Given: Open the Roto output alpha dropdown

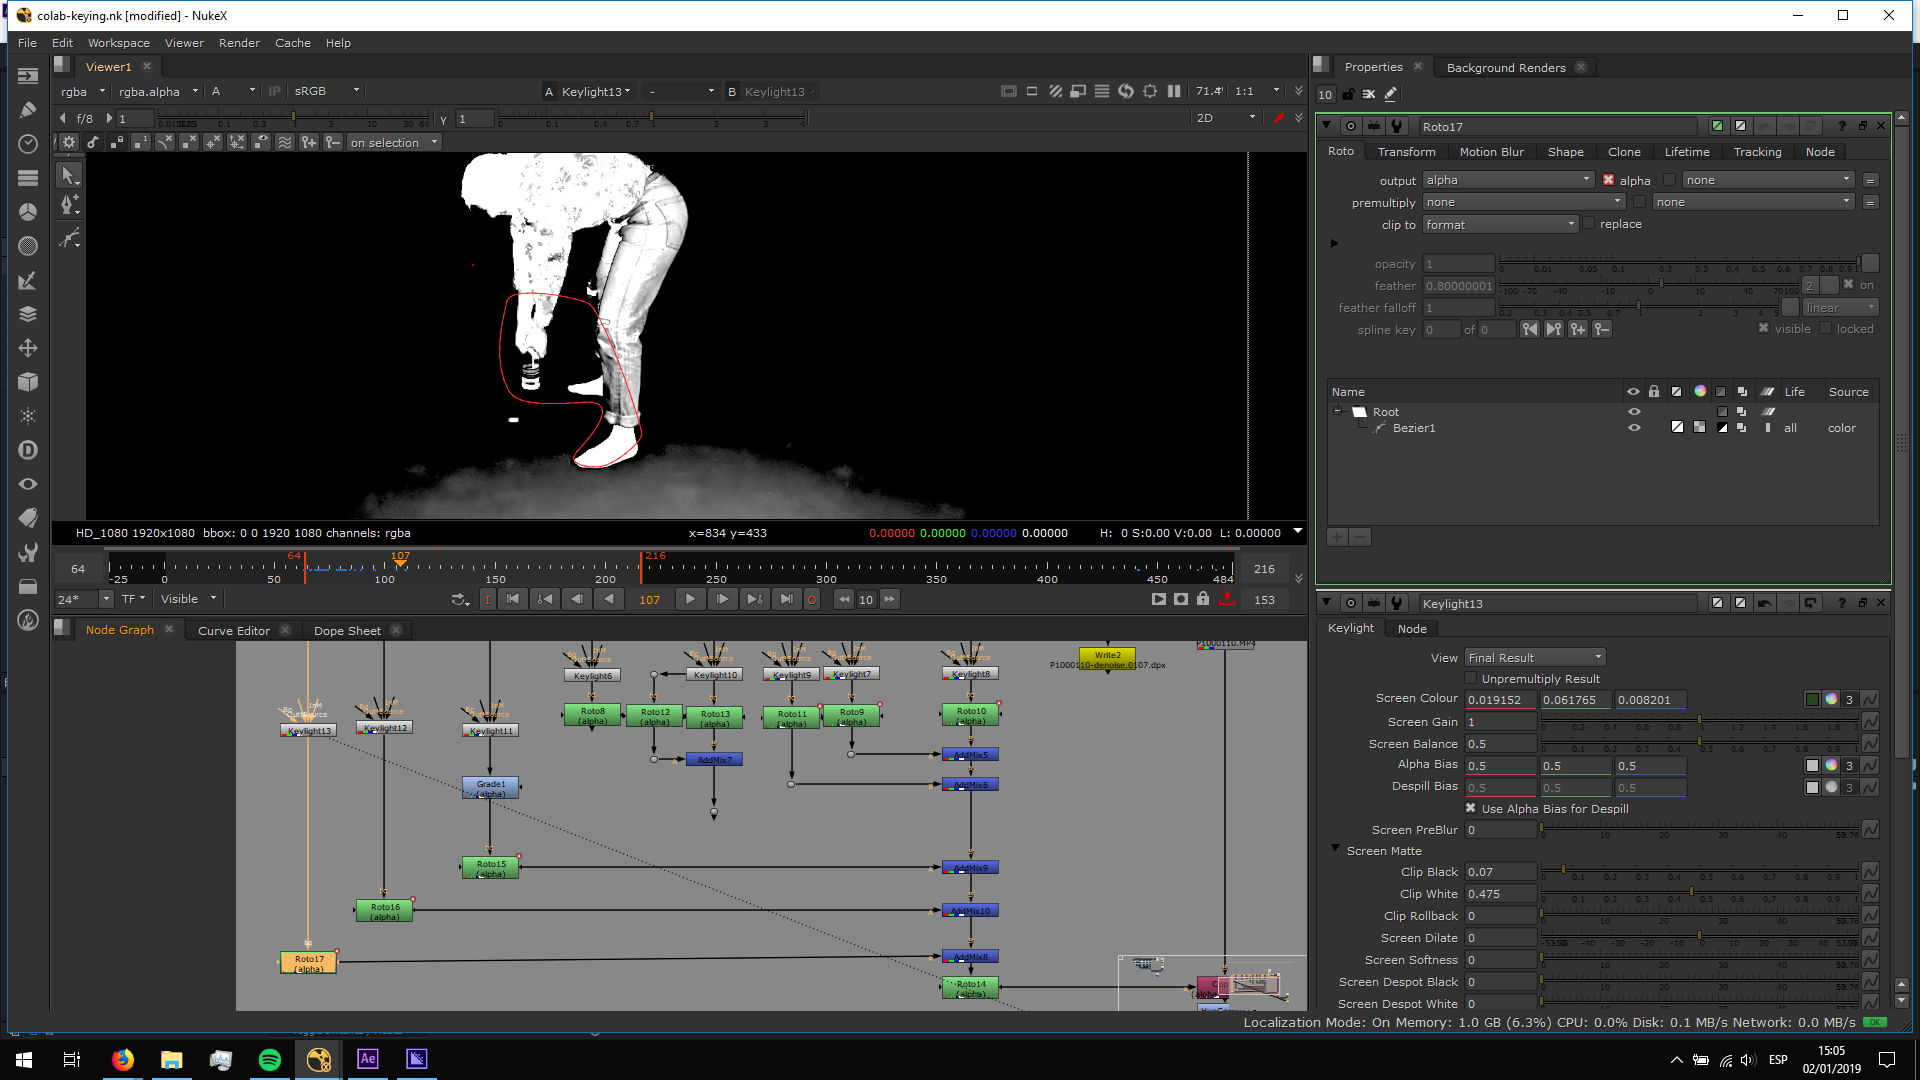Looking at the screenshot, I should [x=1507, y=180].
